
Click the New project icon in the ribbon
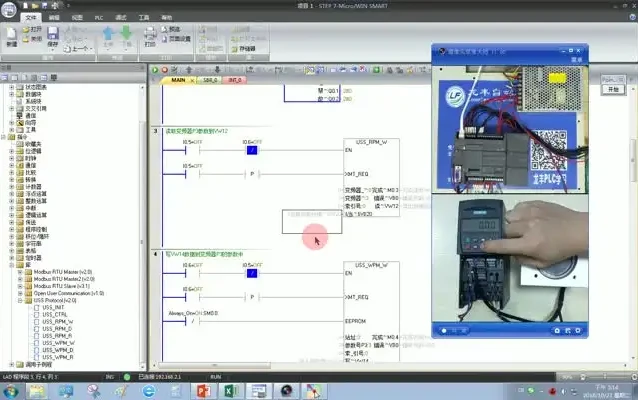pyautogui.click(x=11, y=35)
